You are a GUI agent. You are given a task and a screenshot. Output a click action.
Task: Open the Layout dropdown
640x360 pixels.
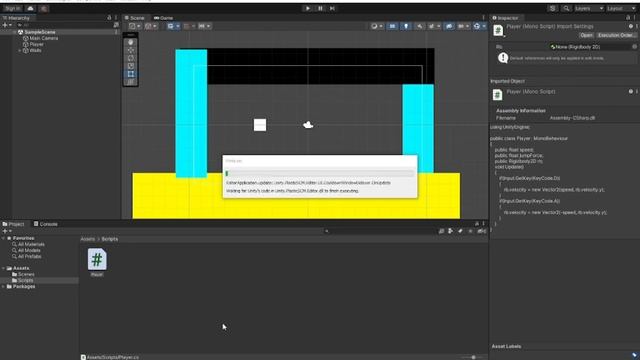(621, 8)
